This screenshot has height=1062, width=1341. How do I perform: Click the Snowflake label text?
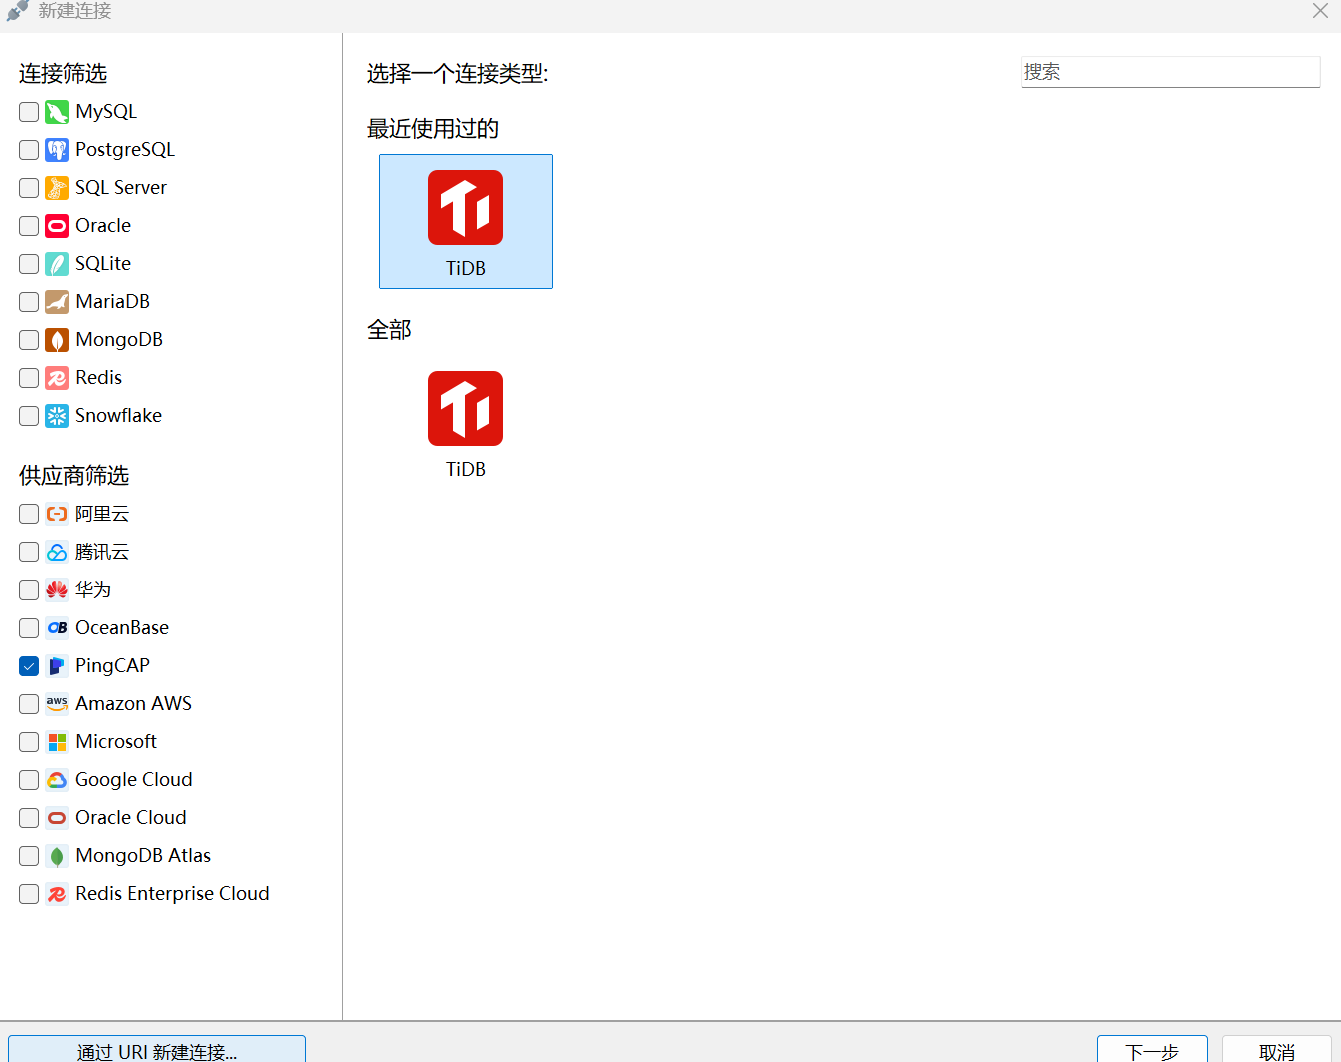coord(118,416)
